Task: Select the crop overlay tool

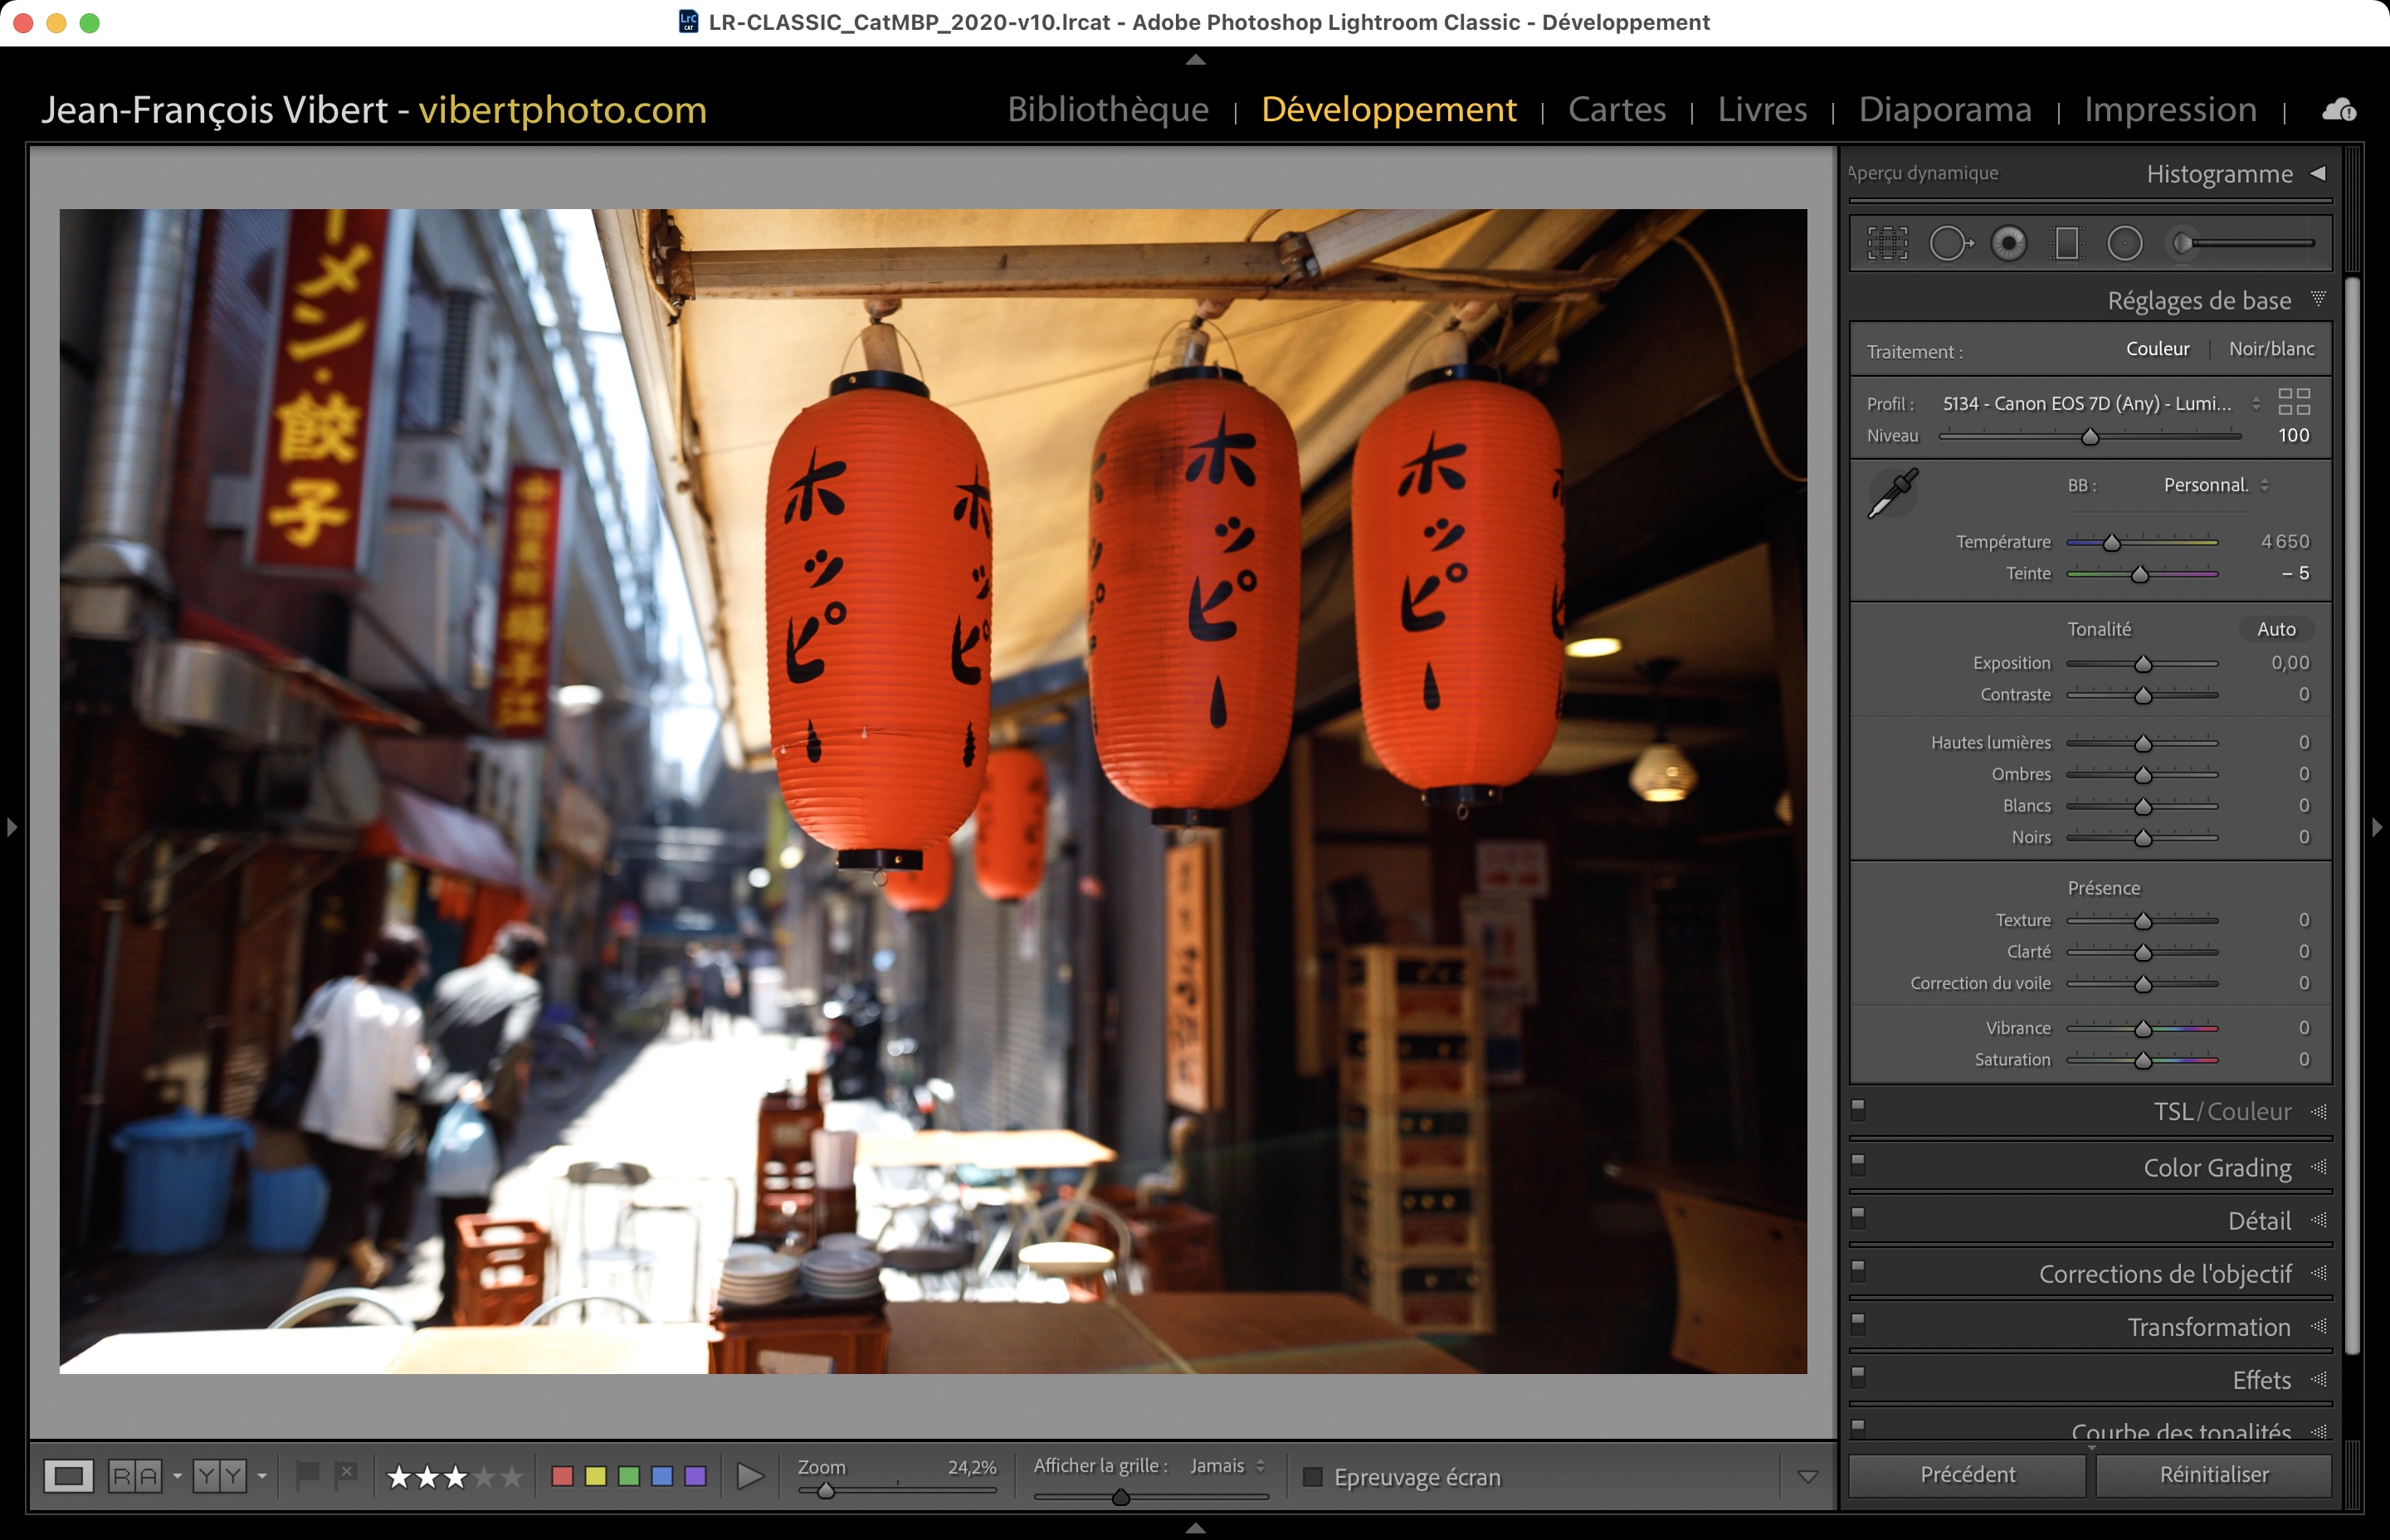Action: (x=1887, y=243)
